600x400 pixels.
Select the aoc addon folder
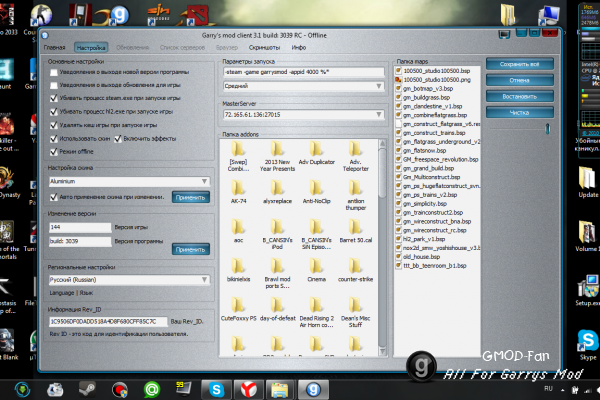(x=238, y=231)
